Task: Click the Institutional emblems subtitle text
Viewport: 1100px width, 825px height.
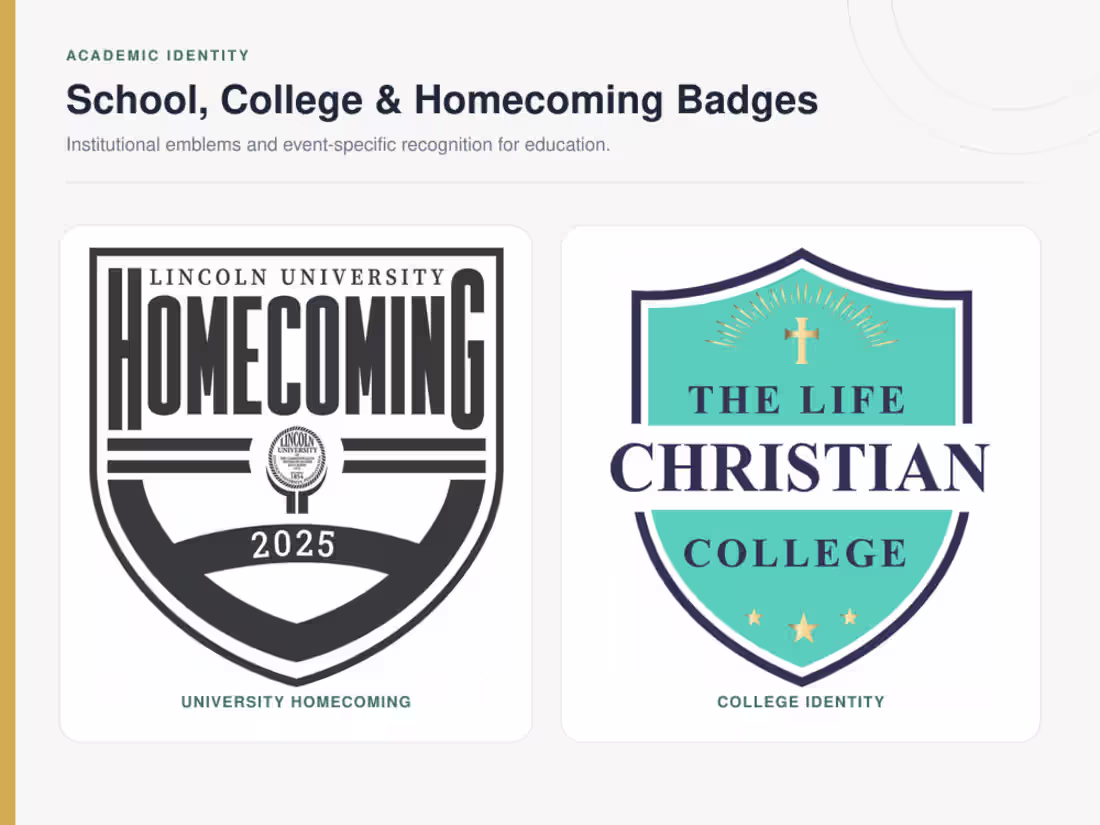Action: tap(338, 145)
